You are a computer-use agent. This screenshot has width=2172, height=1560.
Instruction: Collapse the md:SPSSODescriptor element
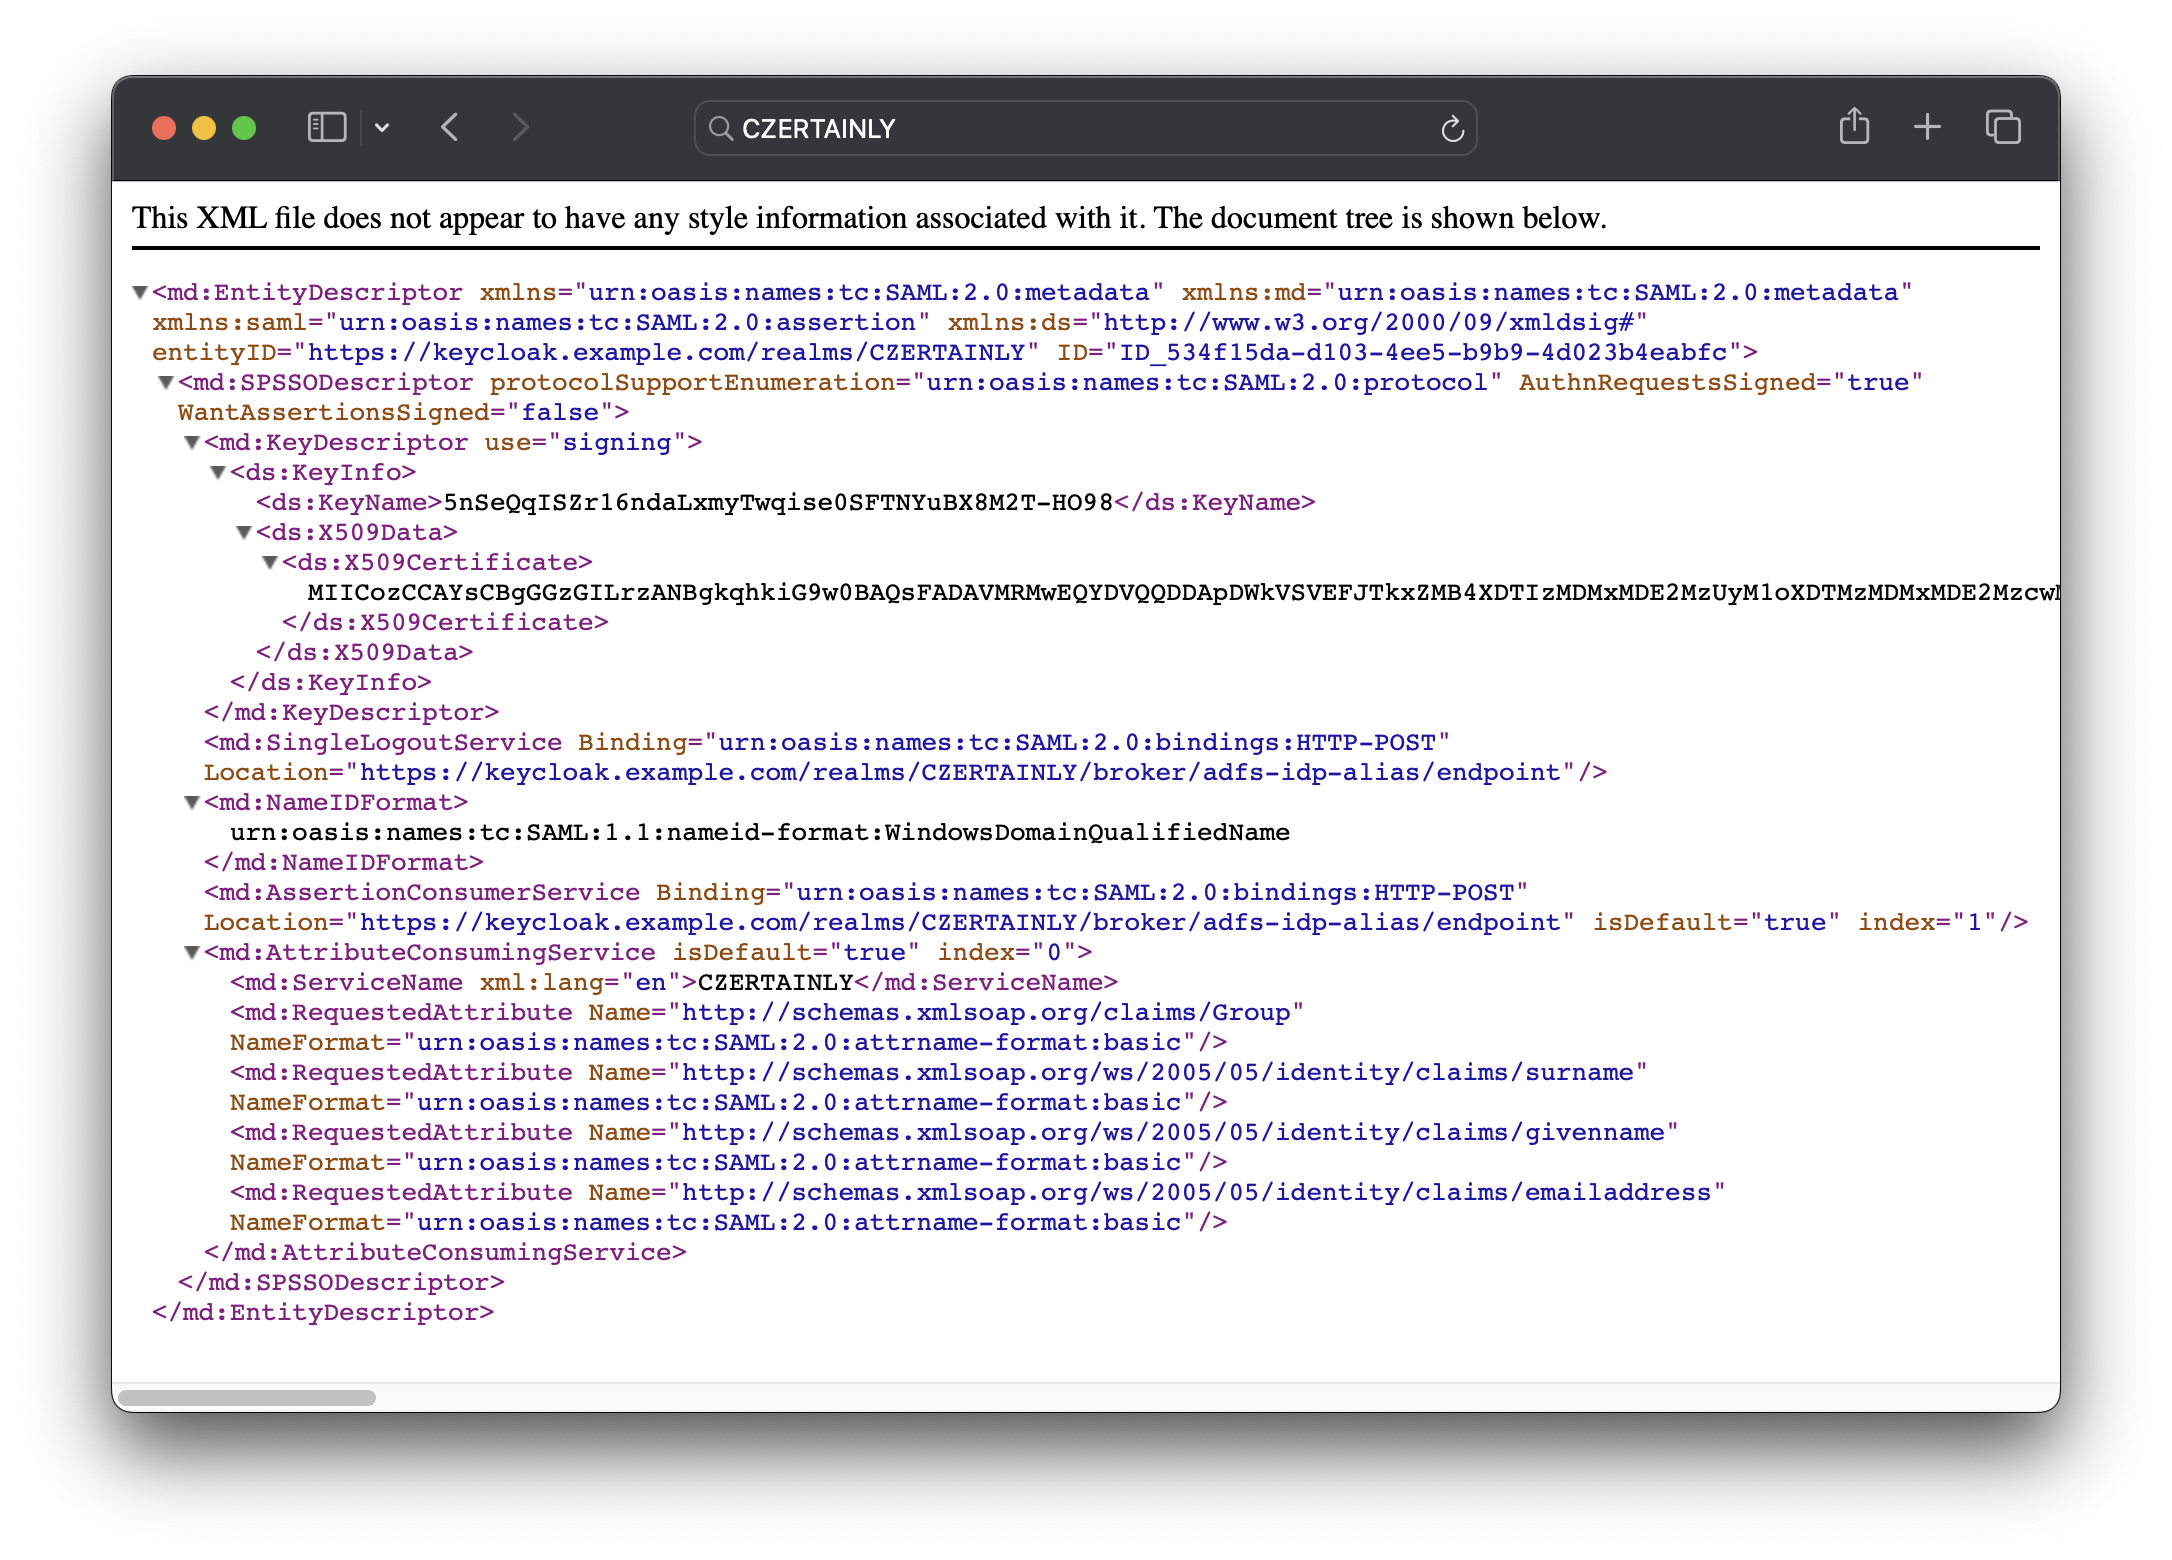pyautogui.click(x=167, y=382)
